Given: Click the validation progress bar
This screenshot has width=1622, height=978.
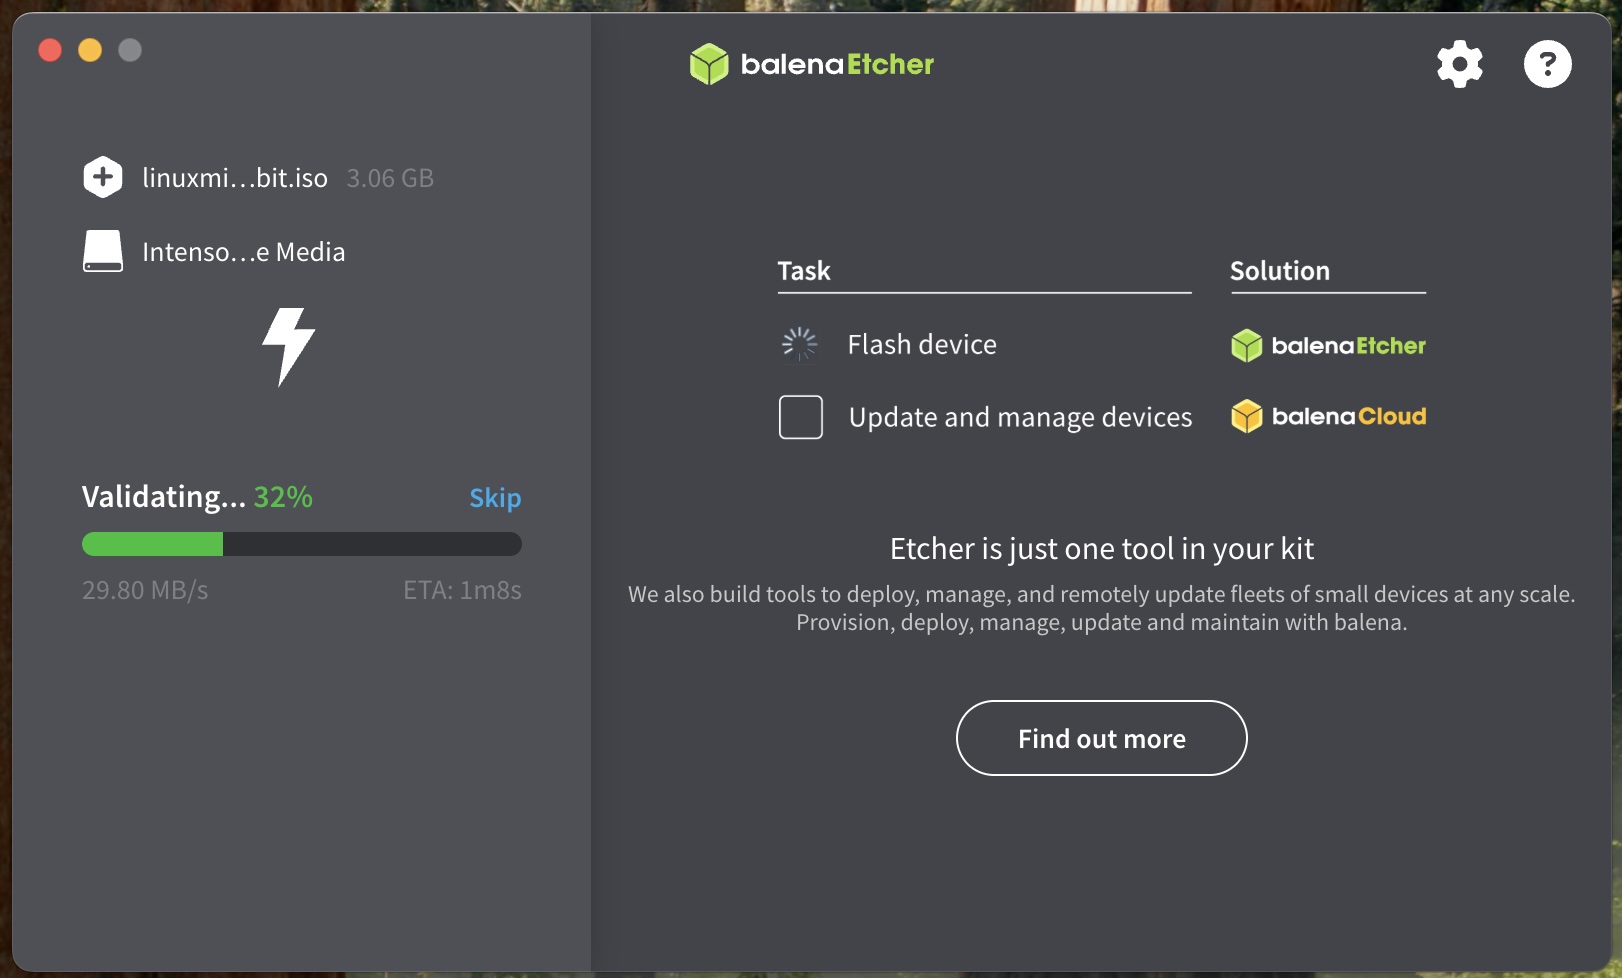Looking at the screenshot, I should tap(302, 544).
